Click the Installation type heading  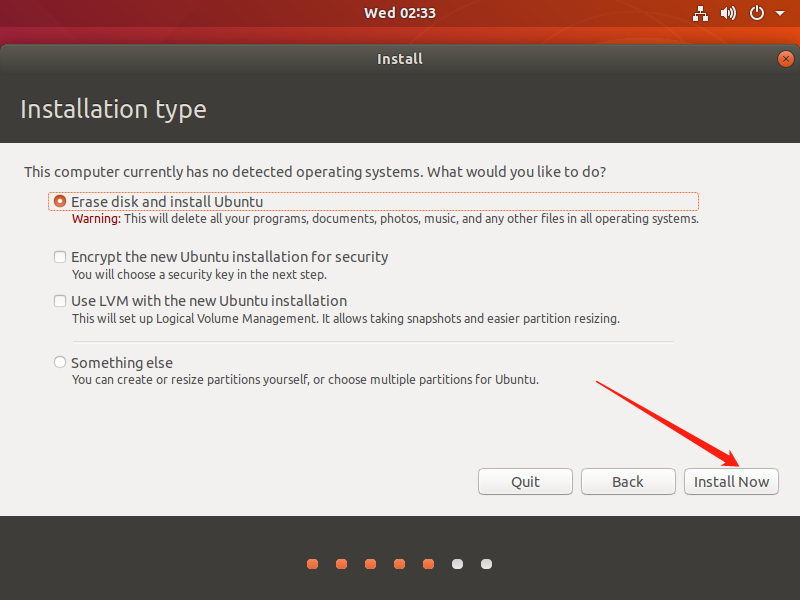113,110
